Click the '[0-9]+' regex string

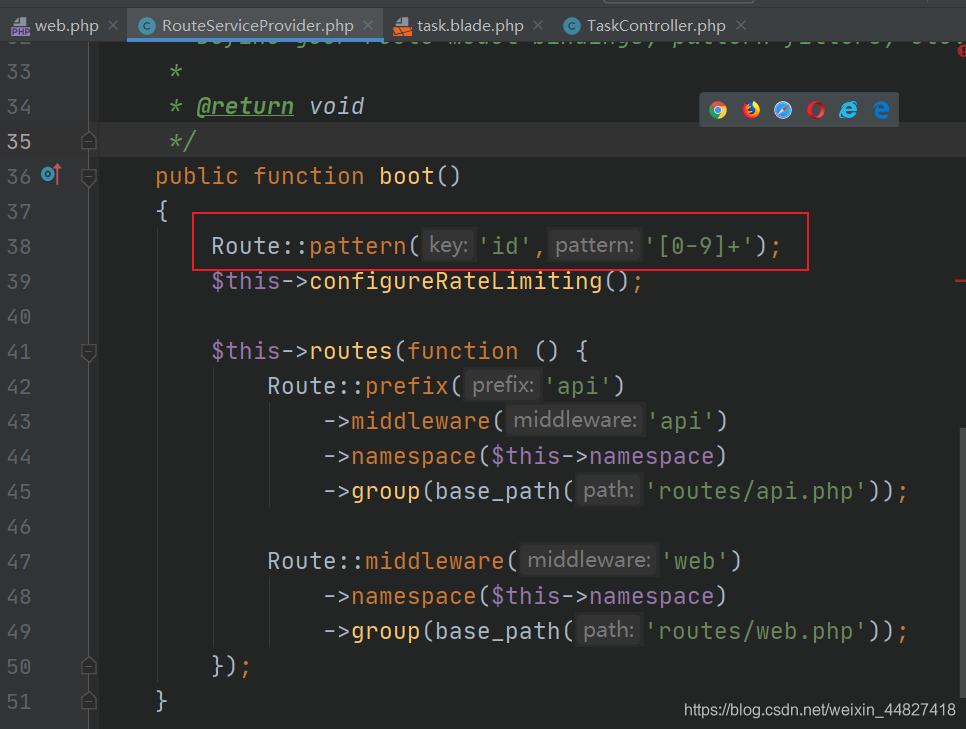[x=699, y=246]
